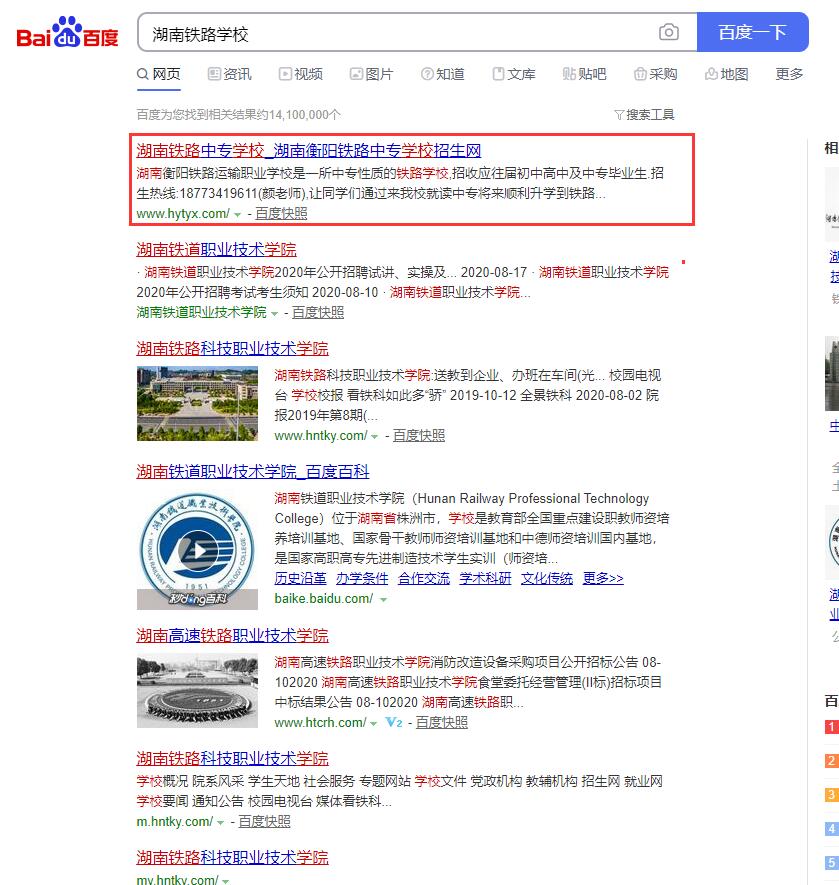The height and width of the screenshot is (885, 839).
Task: Open 百度快照 of 湖南铁道职业技术学院 result
Action: click(x=318, y=312)
